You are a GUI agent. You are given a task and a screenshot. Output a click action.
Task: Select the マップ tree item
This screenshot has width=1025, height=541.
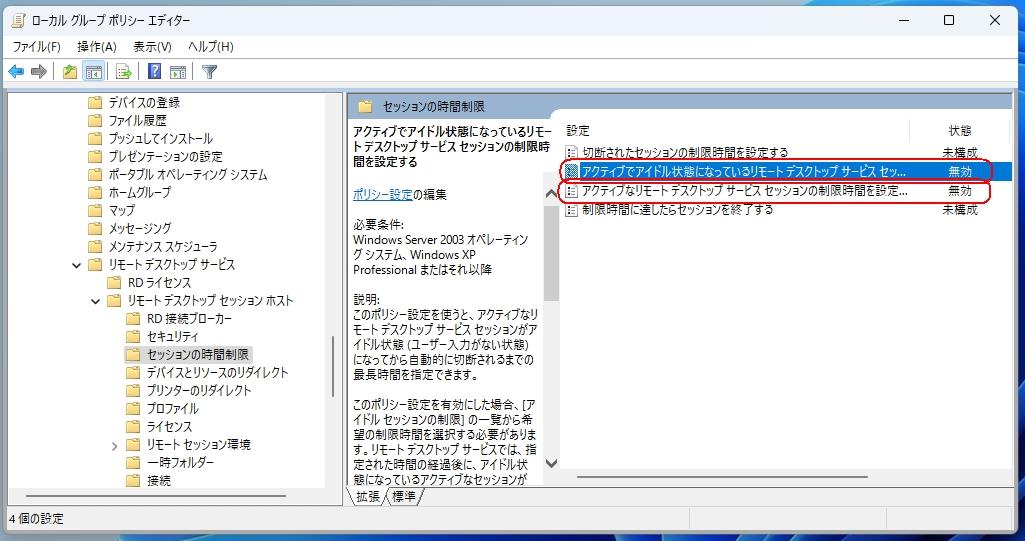click(122, 210)
